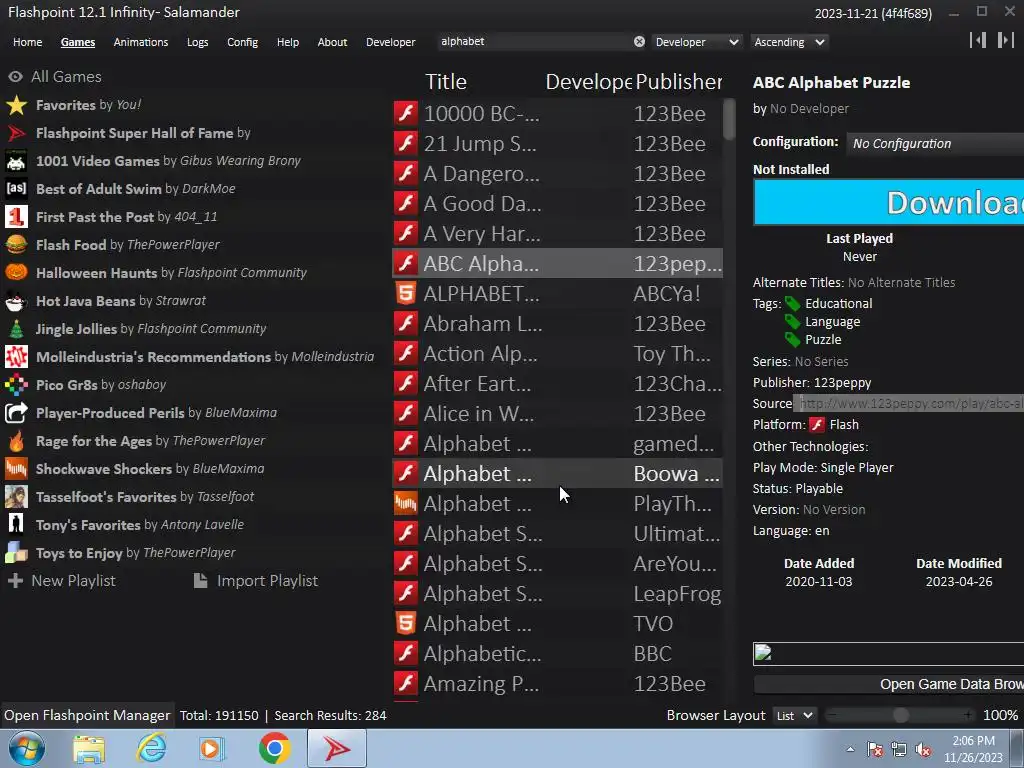Click the Language tag icon
Screen dimensions: 1024x768
(x=792, y=321)
